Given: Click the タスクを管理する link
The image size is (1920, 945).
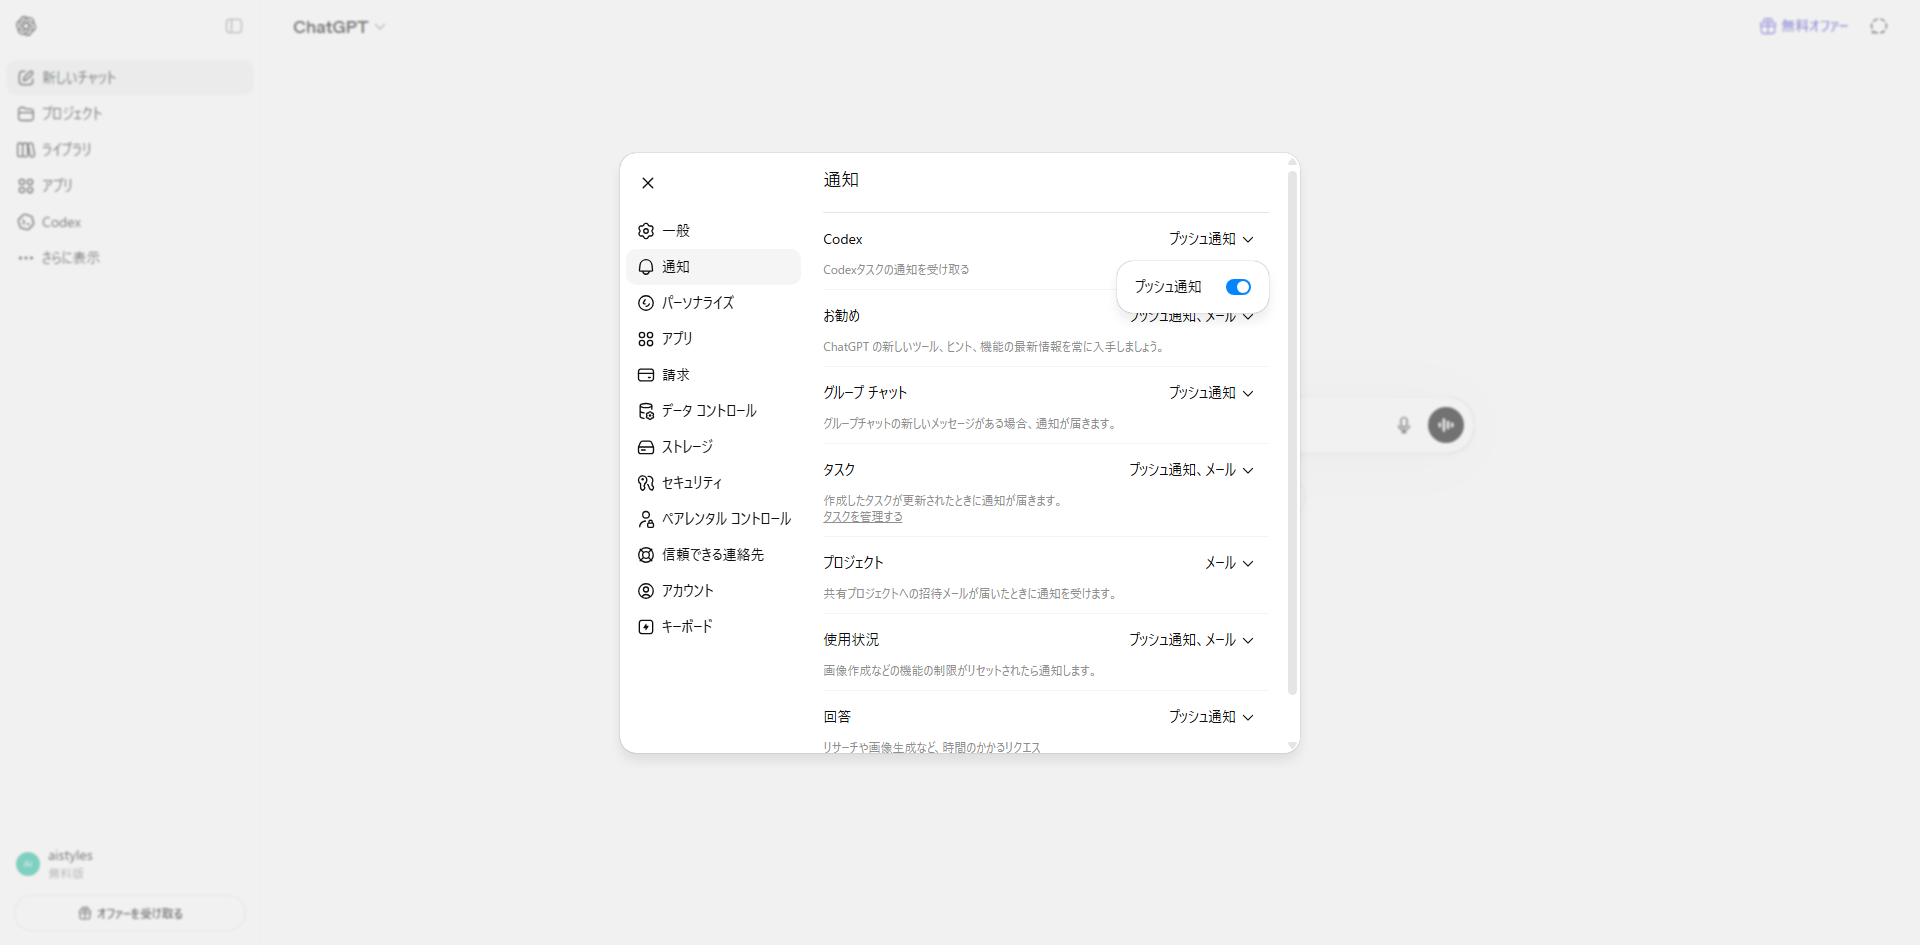Looking at the screenshot, I should click(863, 517).
